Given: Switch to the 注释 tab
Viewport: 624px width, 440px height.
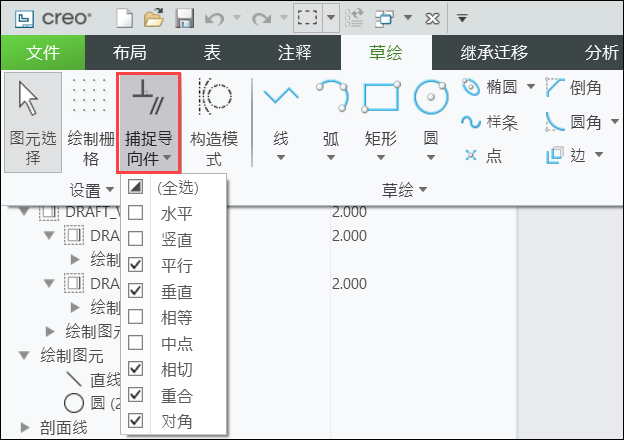Looking at the screenshot, I should (x=296, y=53).
